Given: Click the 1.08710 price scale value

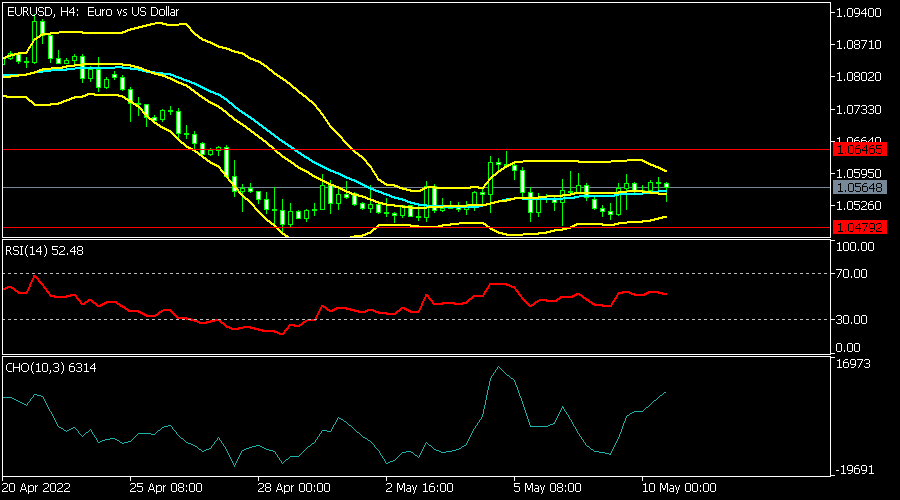Looking at the screenshot, I should pos(859,45).
